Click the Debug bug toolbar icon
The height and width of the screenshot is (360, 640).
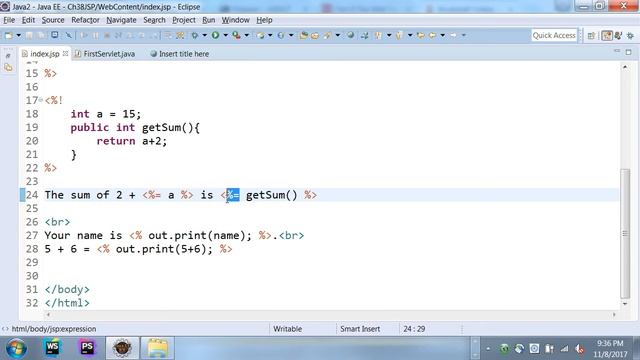(195, 36)
